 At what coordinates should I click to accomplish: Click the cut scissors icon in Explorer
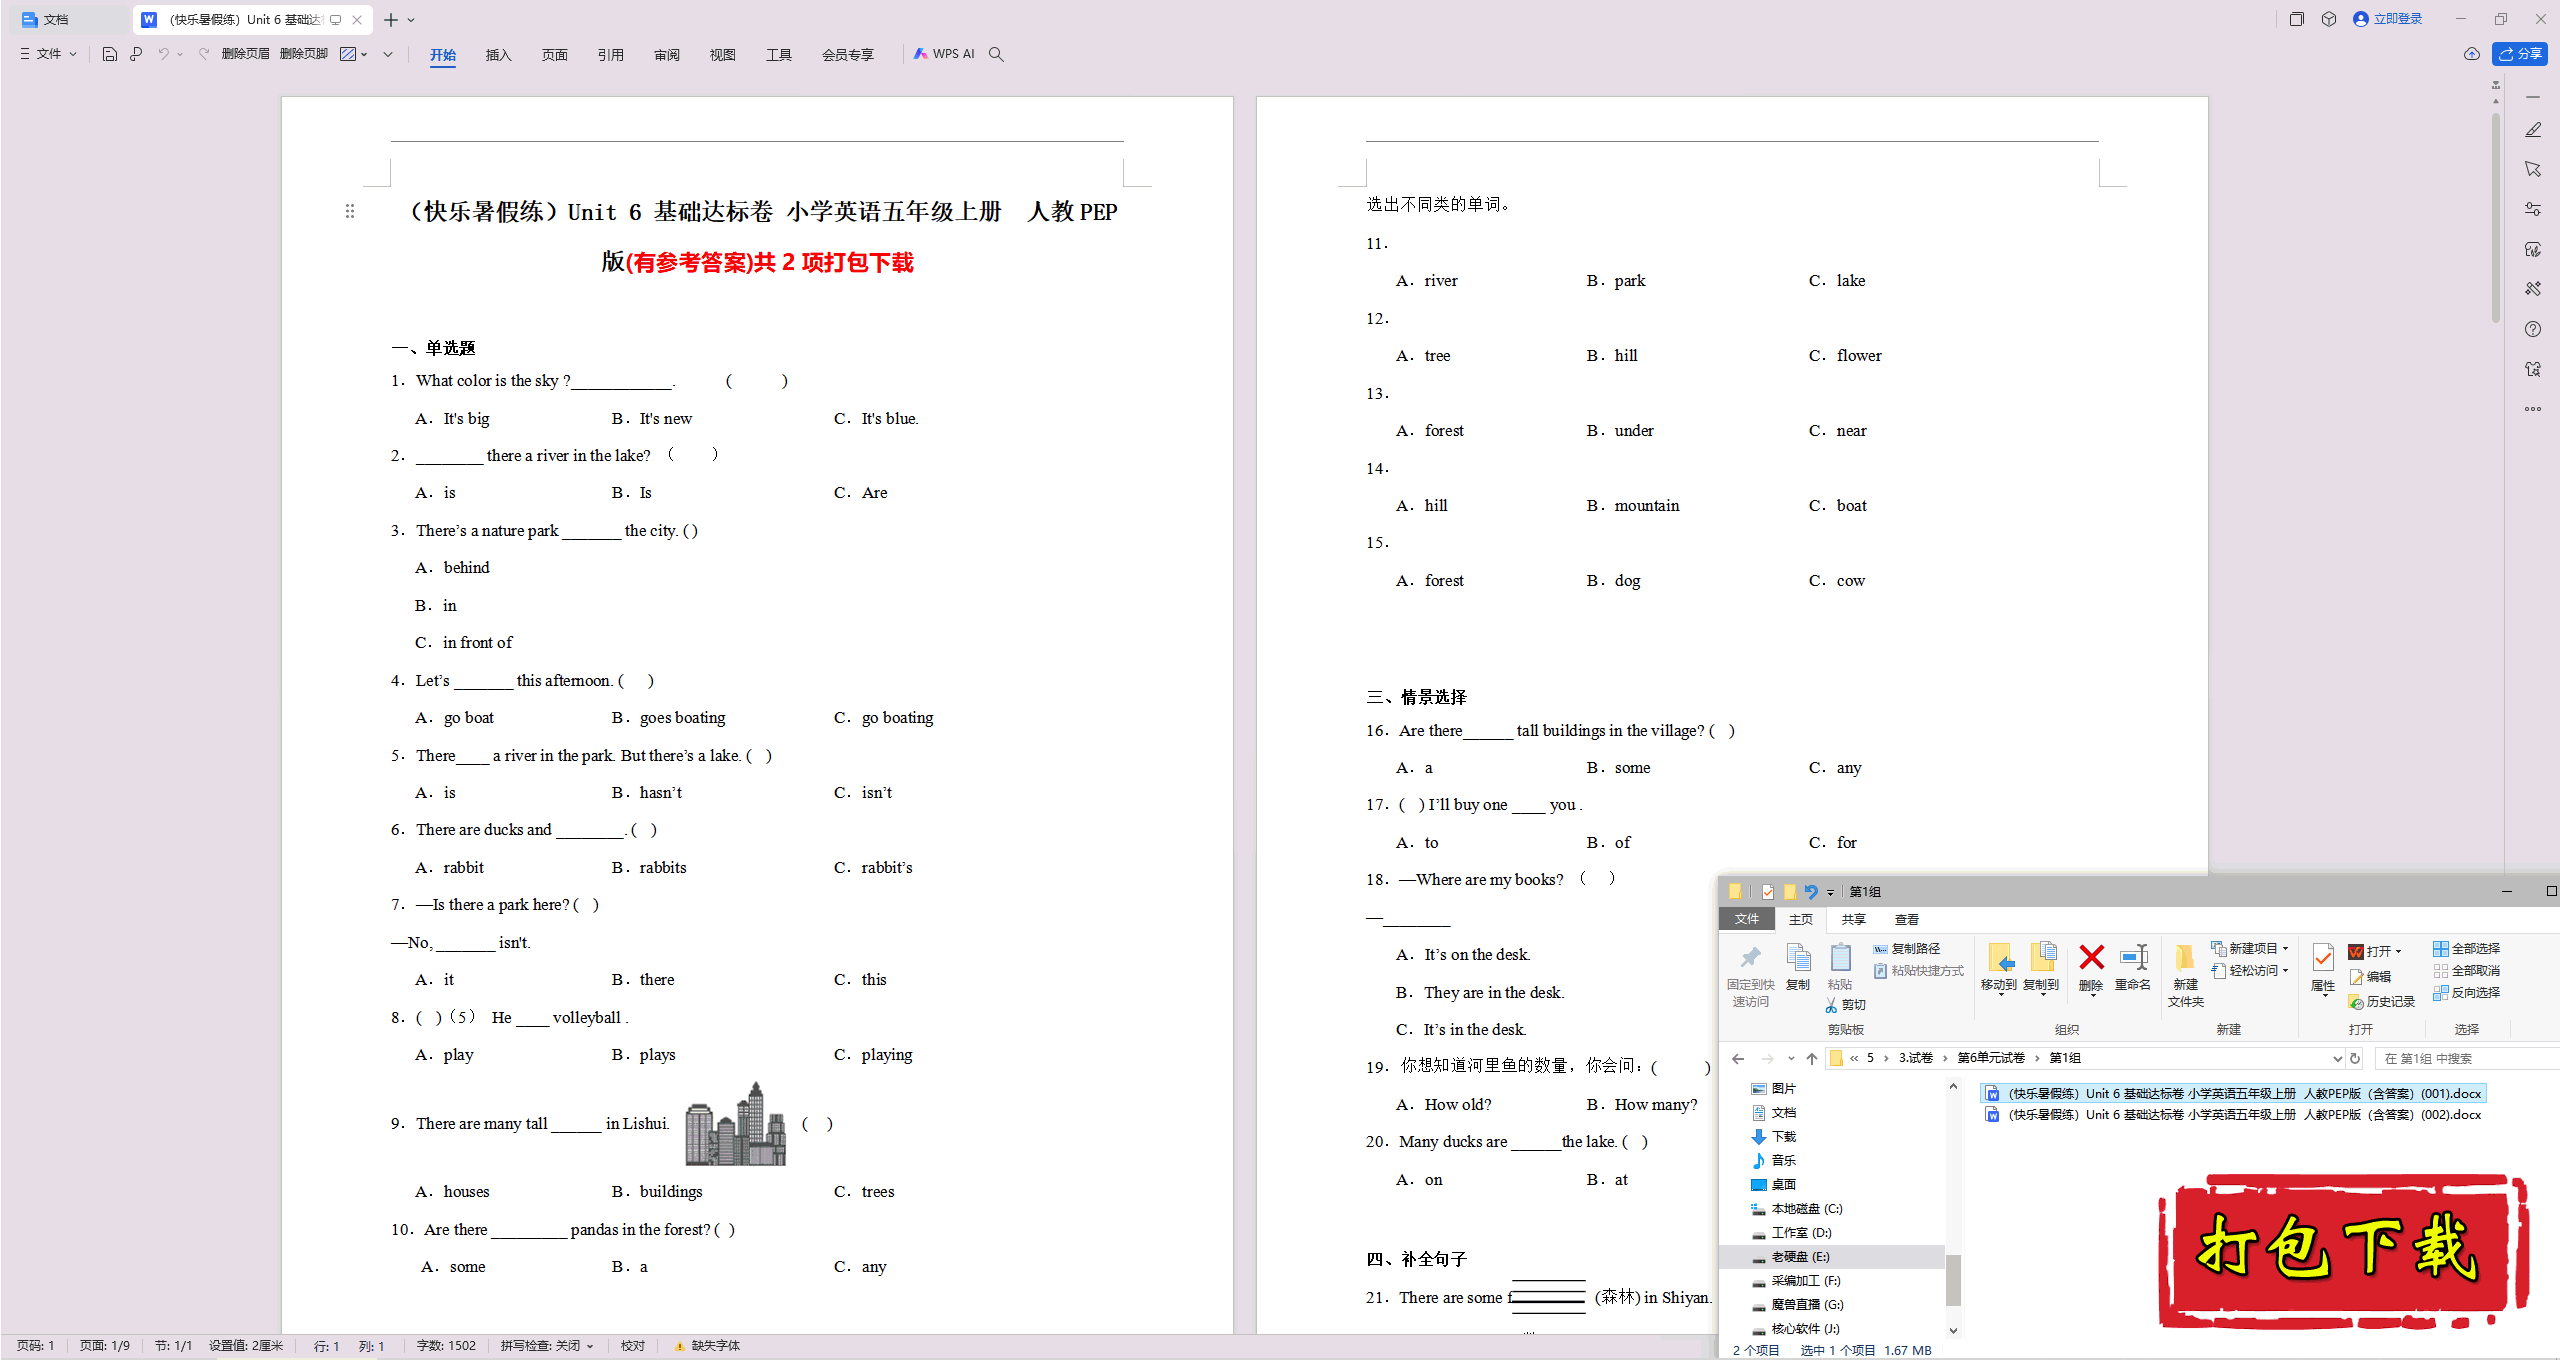point(1831,1005)
